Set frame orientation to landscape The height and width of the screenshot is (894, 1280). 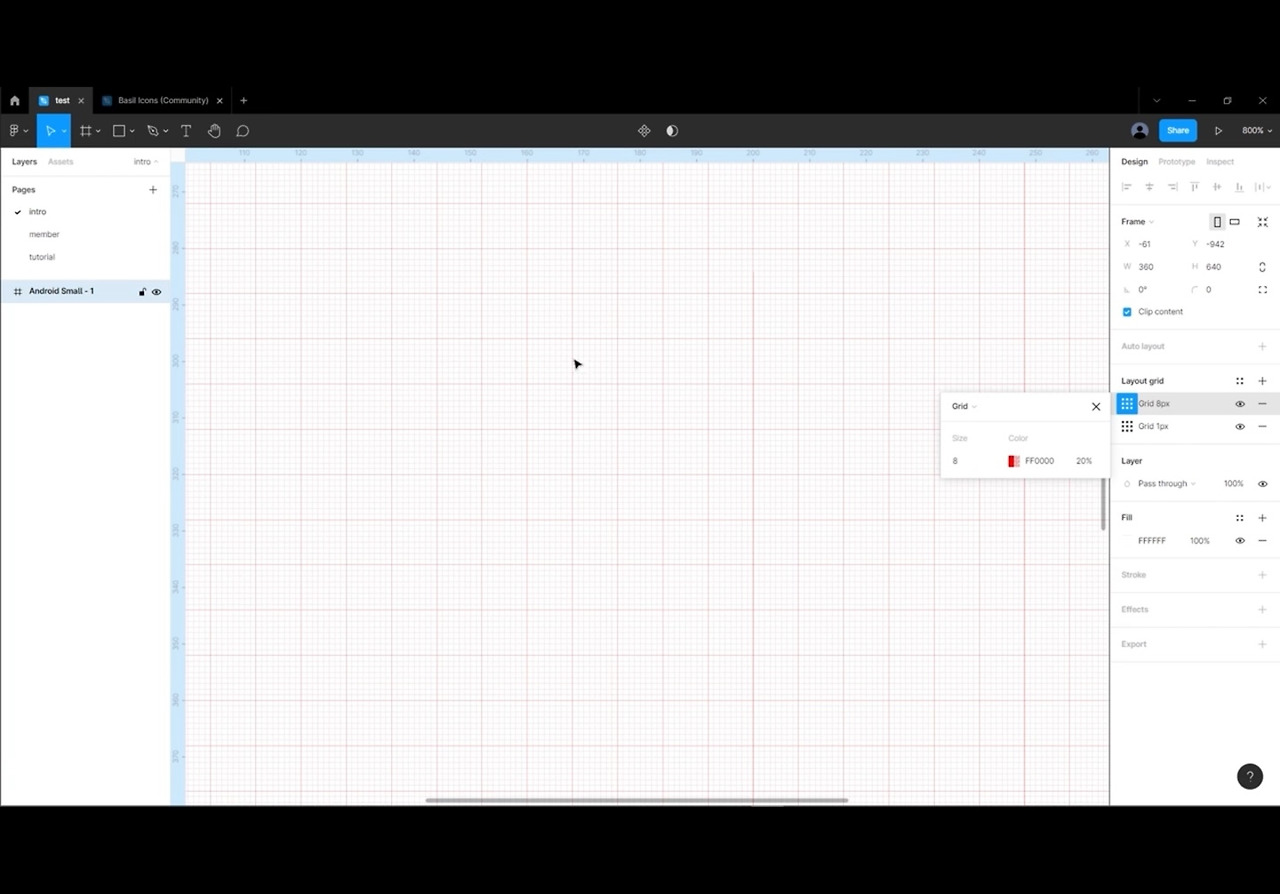coord(1235,222)
